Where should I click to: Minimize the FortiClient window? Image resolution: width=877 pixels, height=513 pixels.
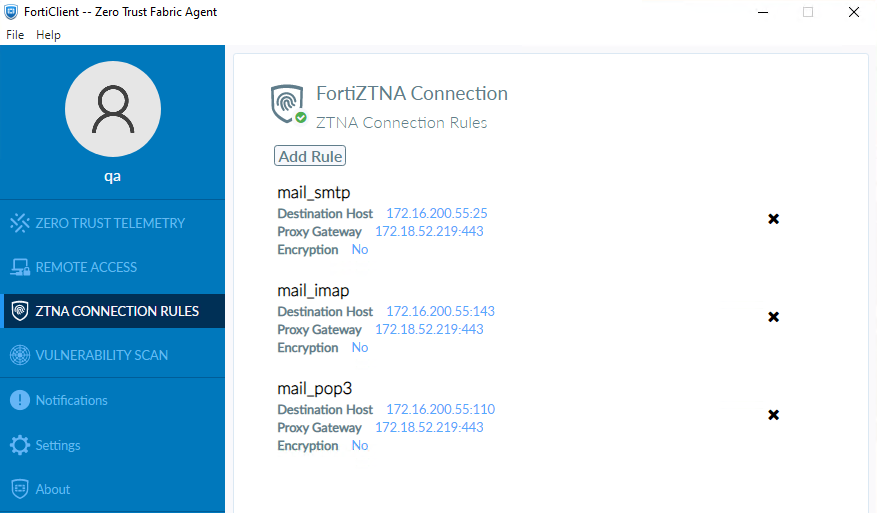[763, 12]
